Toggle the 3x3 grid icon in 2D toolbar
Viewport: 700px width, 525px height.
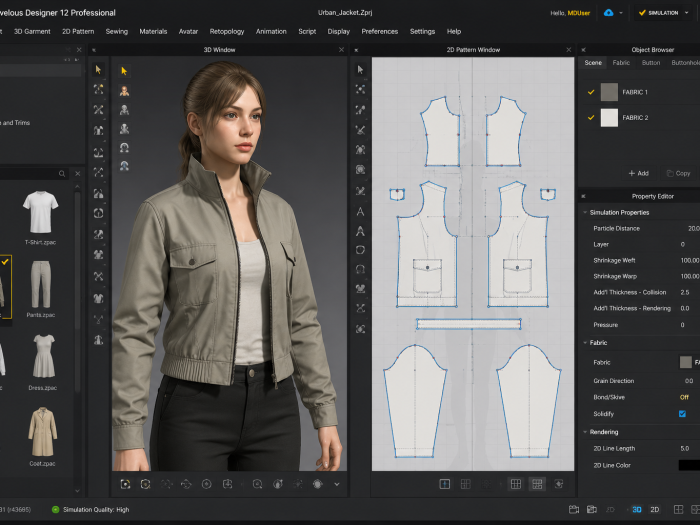[x=516, y=484]
